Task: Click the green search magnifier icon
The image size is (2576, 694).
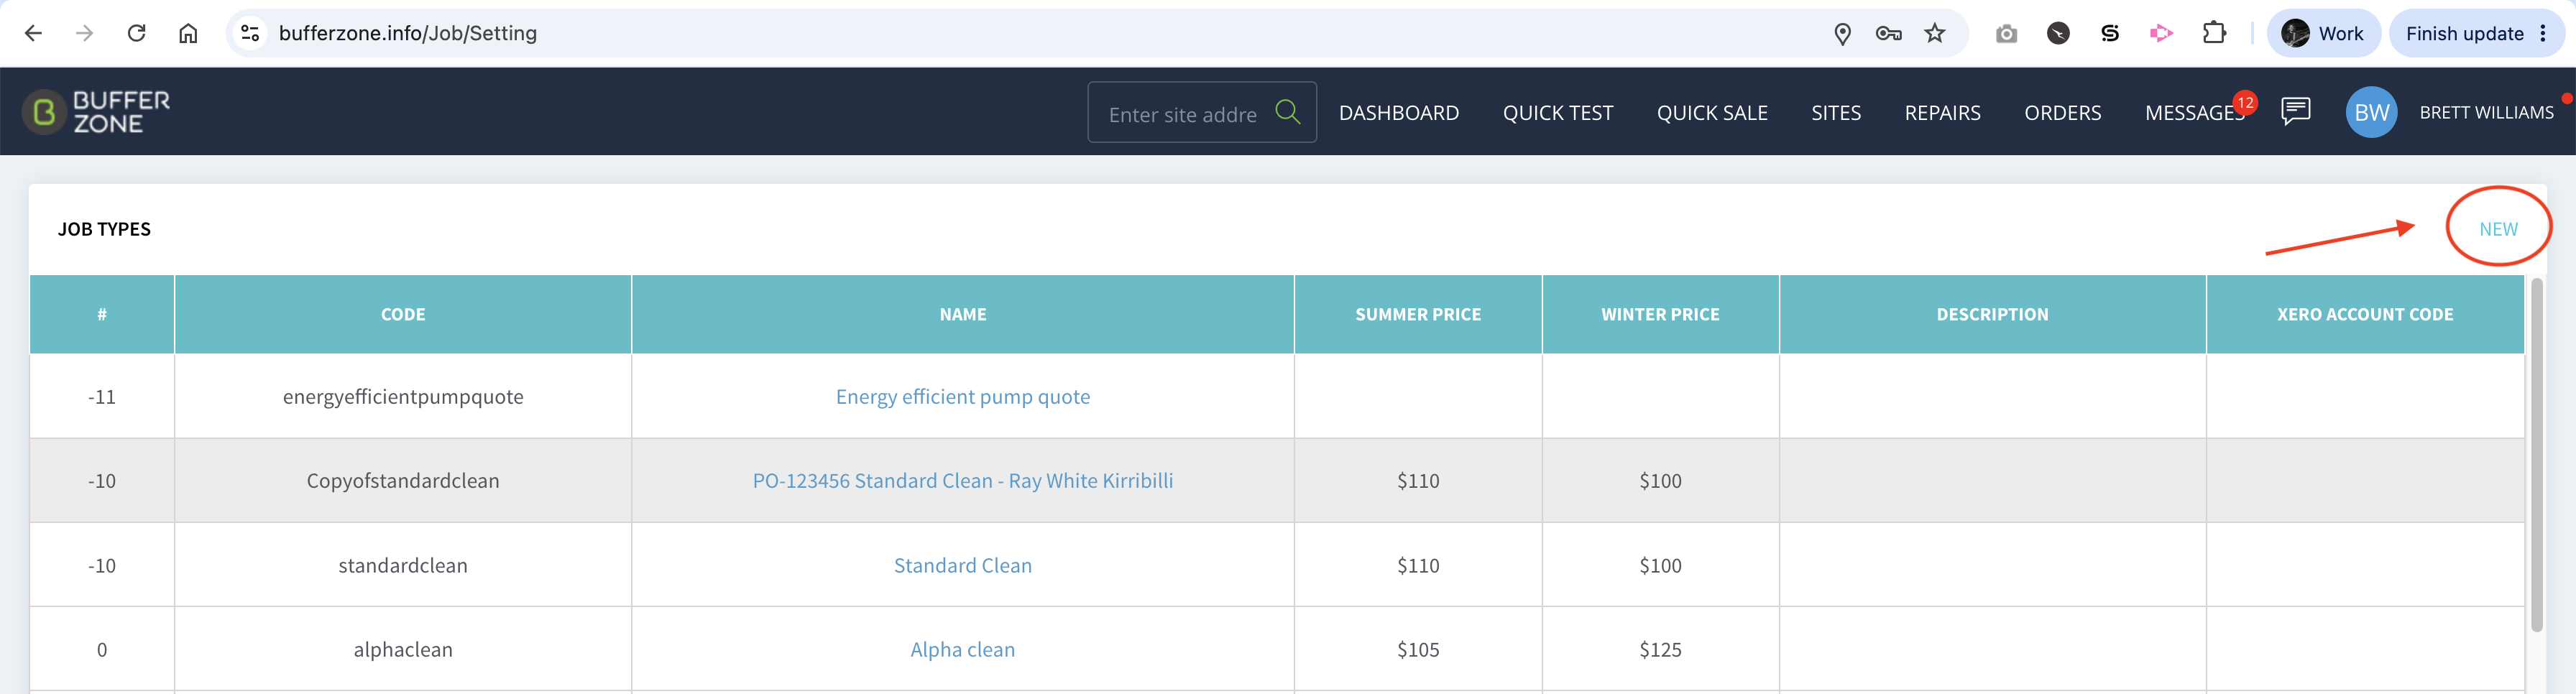Action: pyautogui.click(x=1288, y=111)
